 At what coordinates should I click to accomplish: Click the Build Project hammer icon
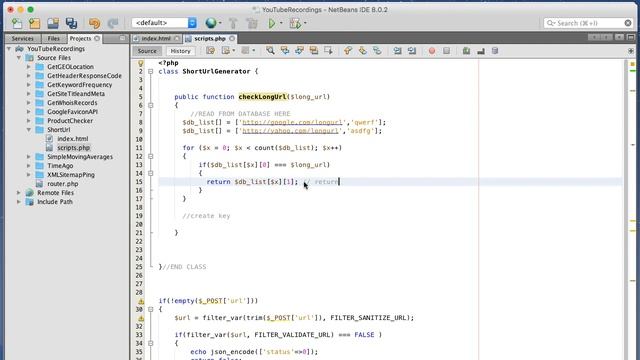pyautogui.click(x=233, y=23)
